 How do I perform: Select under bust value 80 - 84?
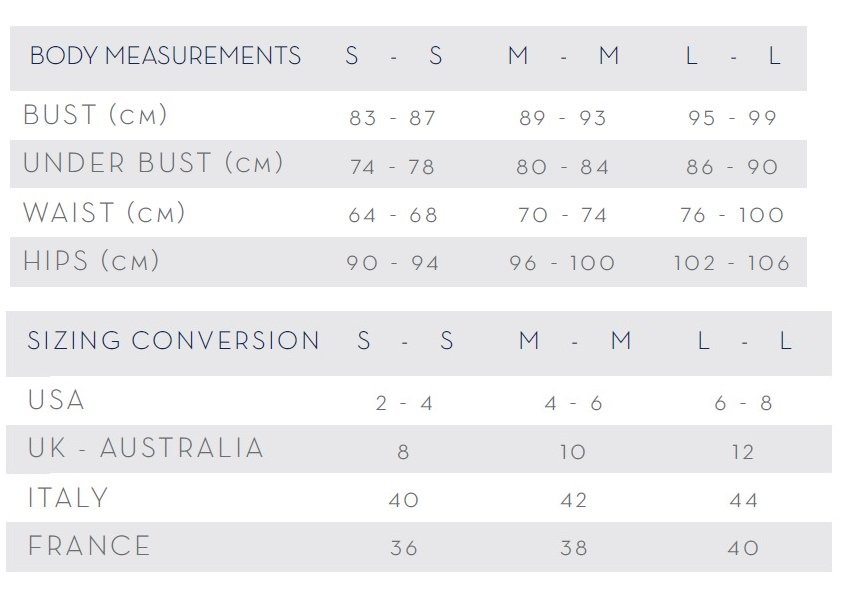(x=562, y=167)
